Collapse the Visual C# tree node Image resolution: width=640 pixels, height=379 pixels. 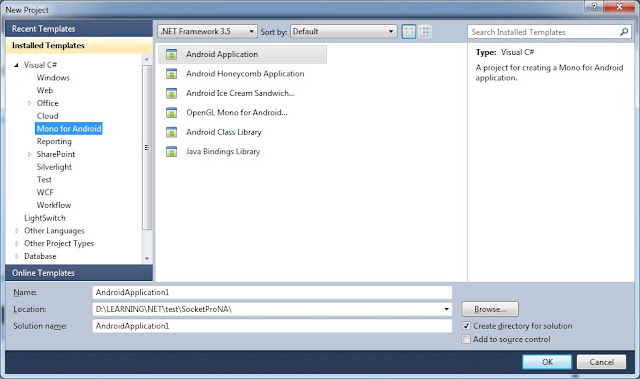(16, 65)
